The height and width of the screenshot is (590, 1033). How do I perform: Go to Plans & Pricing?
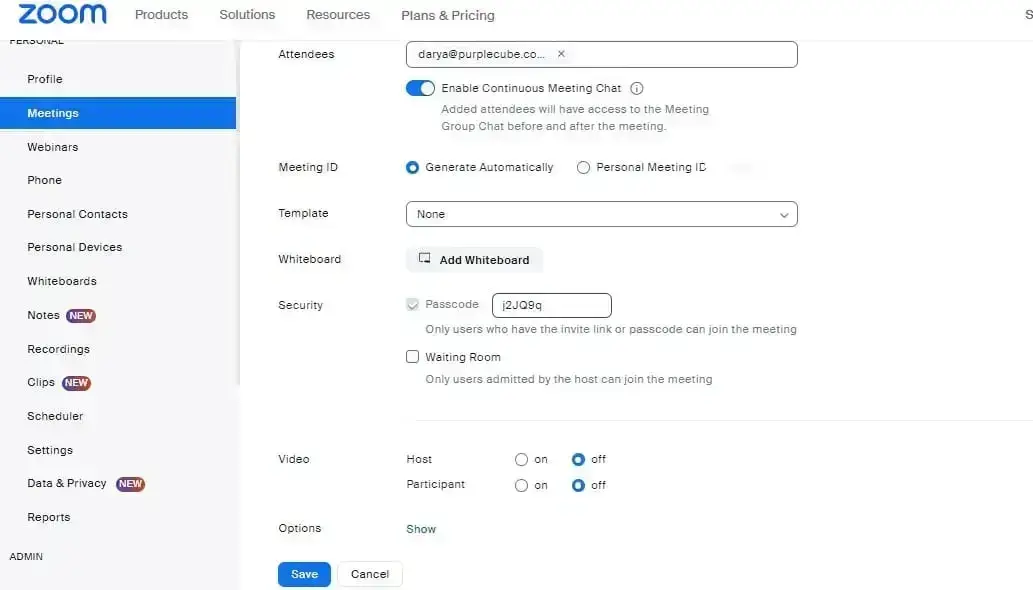point(448,15)
